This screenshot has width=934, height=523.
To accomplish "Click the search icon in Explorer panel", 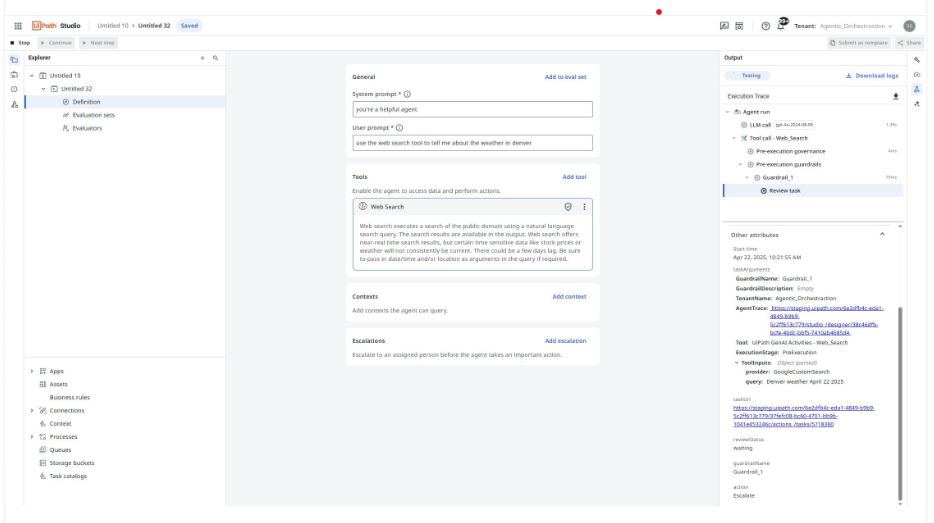I will pos(215,58).
